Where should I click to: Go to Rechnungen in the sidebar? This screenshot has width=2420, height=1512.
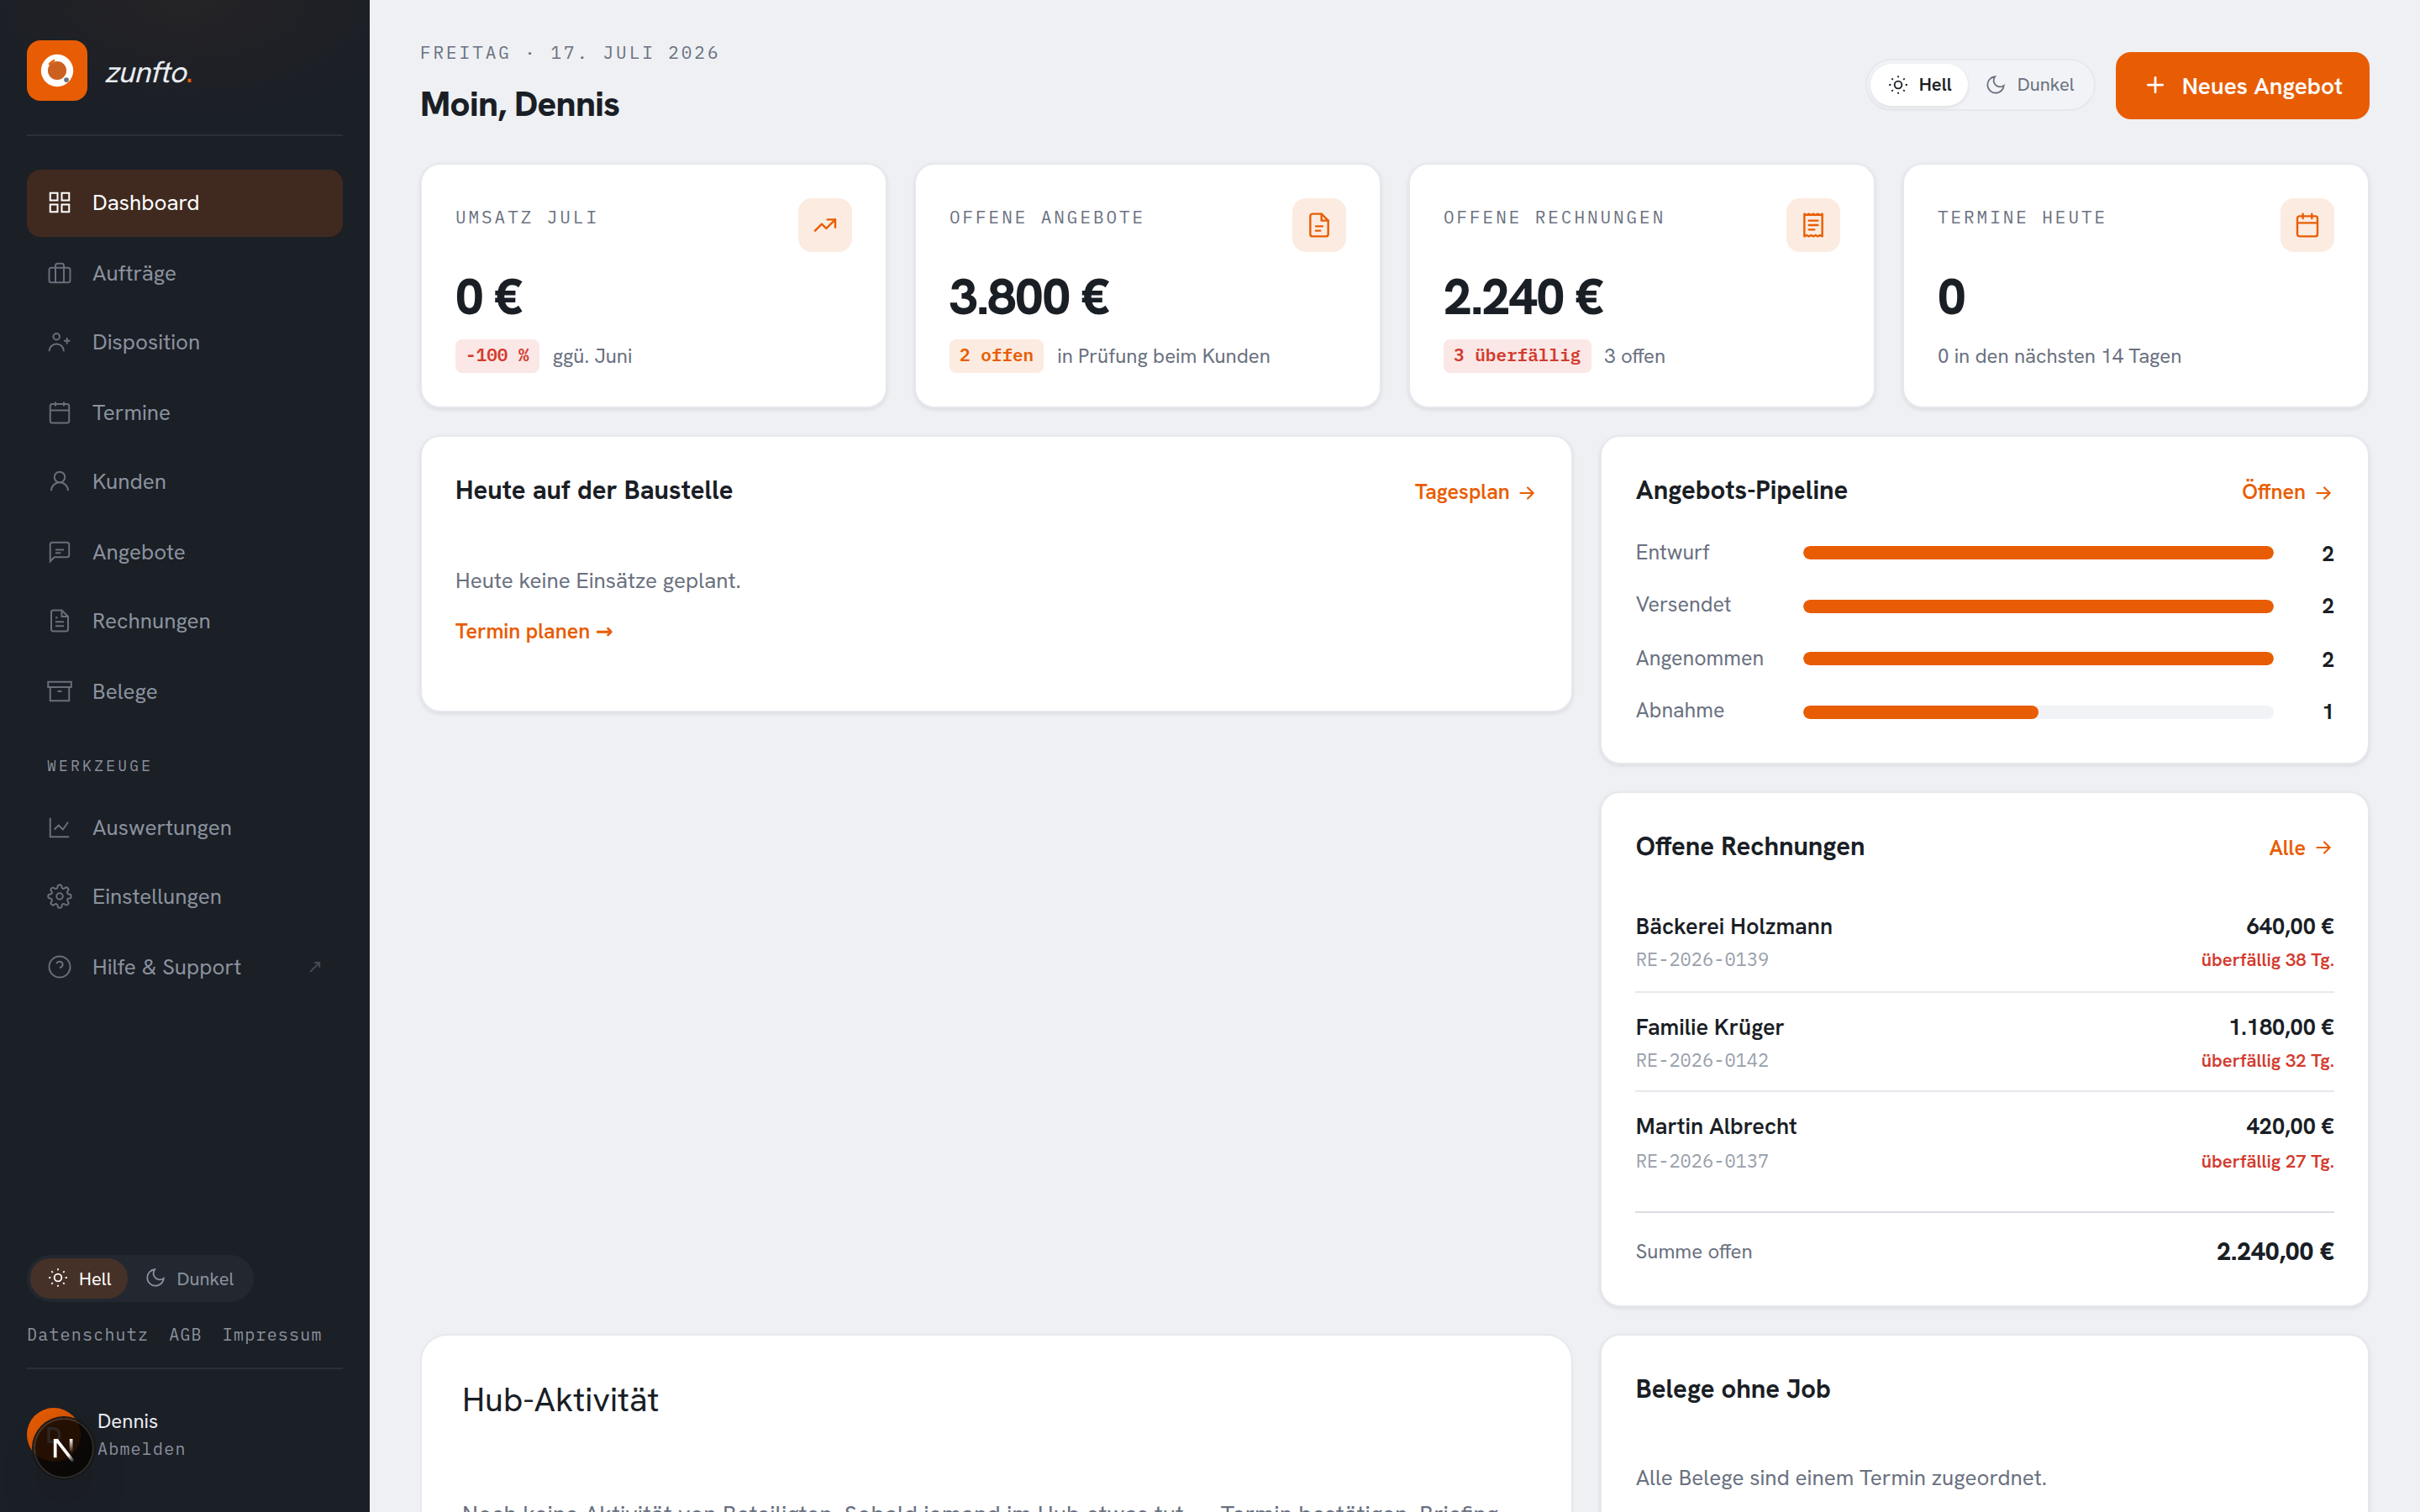click(x=185, y=621)
